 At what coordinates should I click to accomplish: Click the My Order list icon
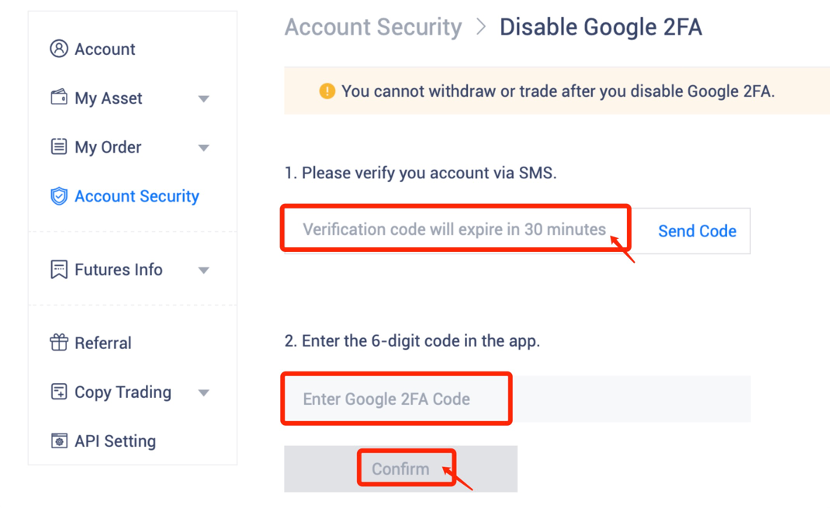pos(59,147)
